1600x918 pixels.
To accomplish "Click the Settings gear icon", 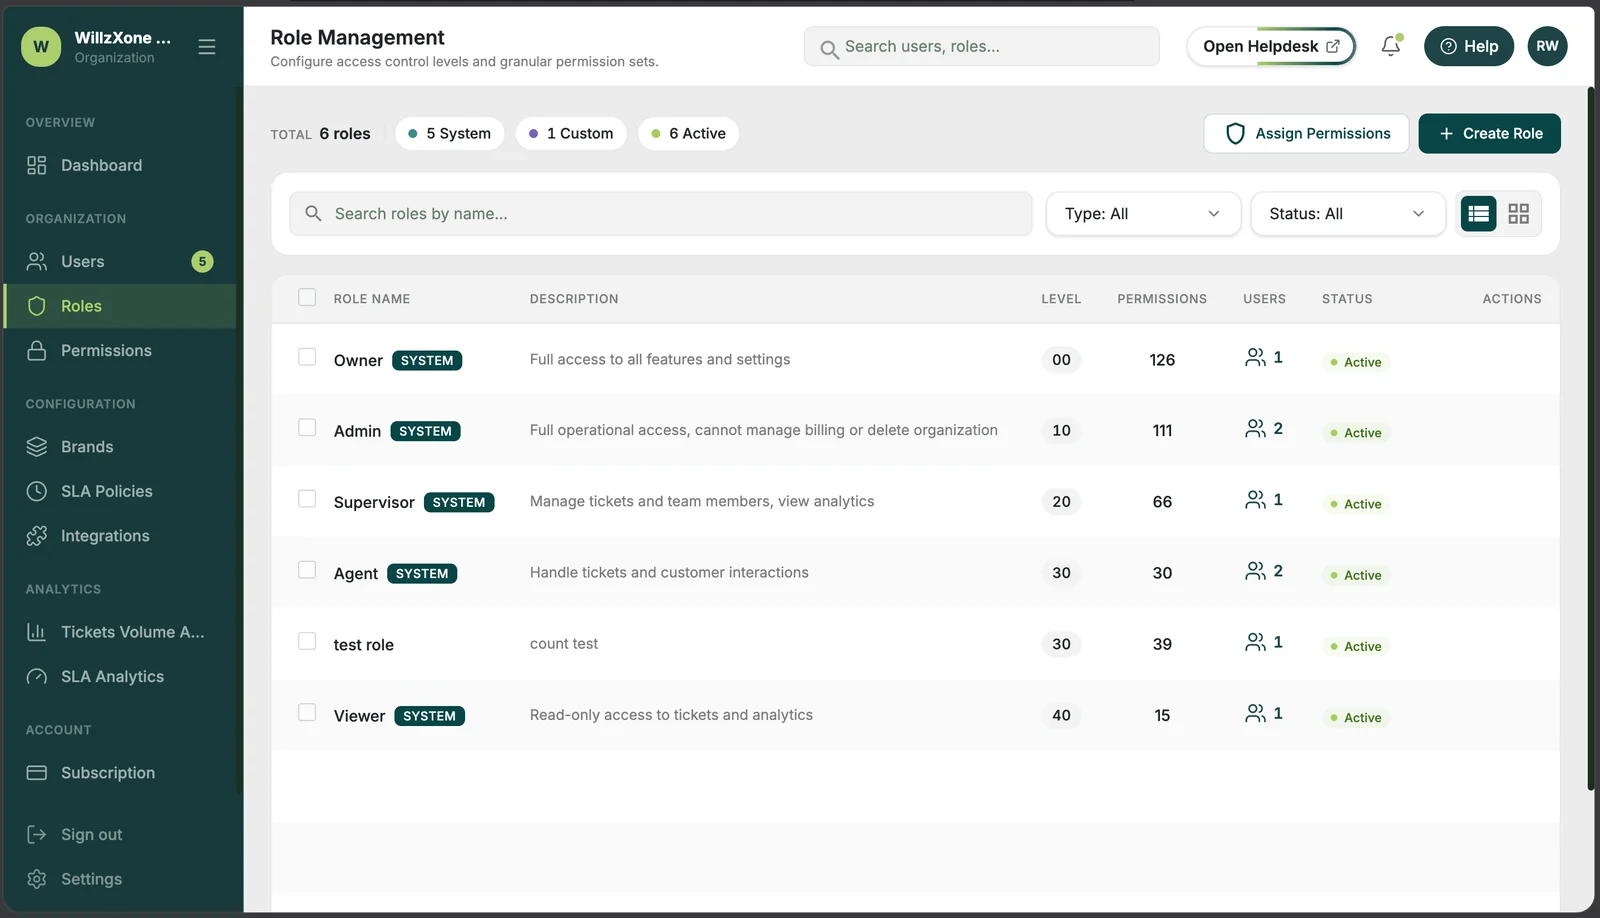I will (37, 879).
